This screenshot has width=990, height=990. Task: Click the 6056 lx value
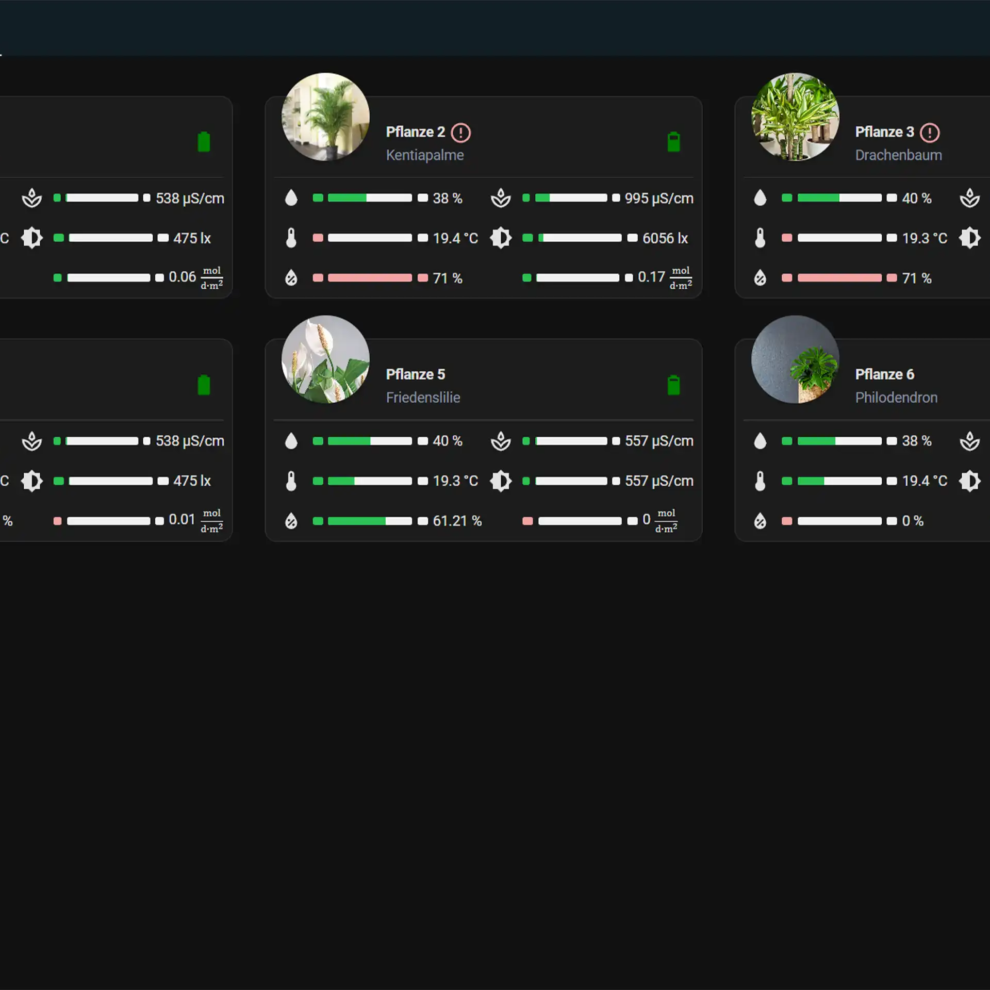[665, 238]
